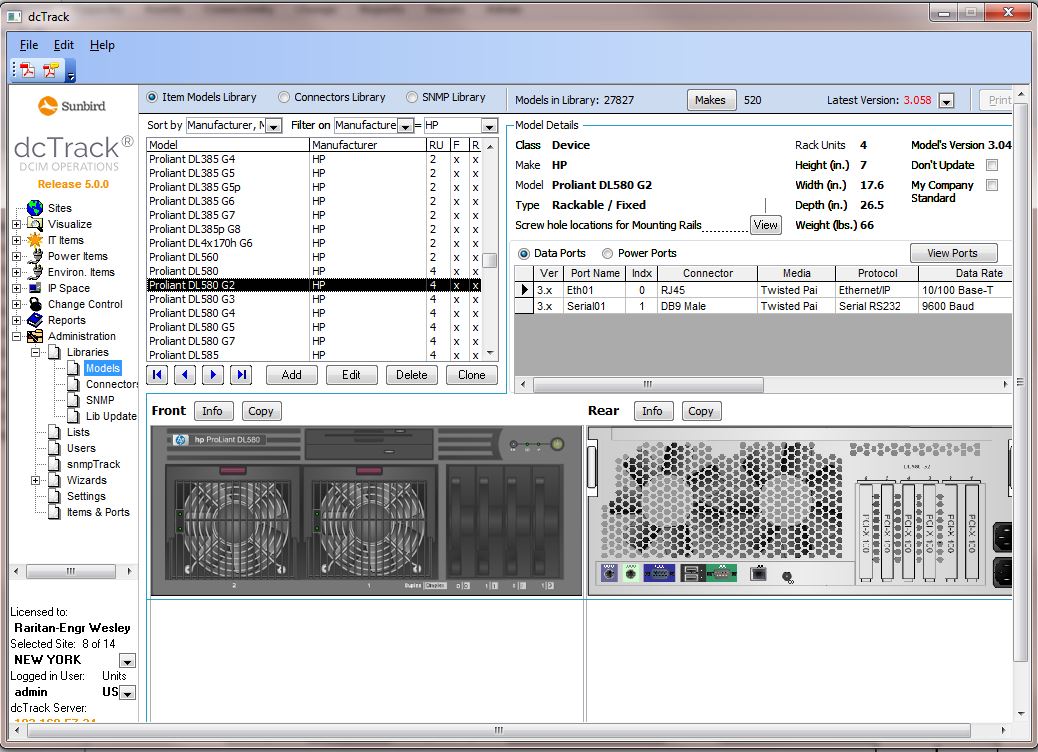Viewport: 1038px width, 752px height.
Task: Go to the next model record
Action: (212, 375)
